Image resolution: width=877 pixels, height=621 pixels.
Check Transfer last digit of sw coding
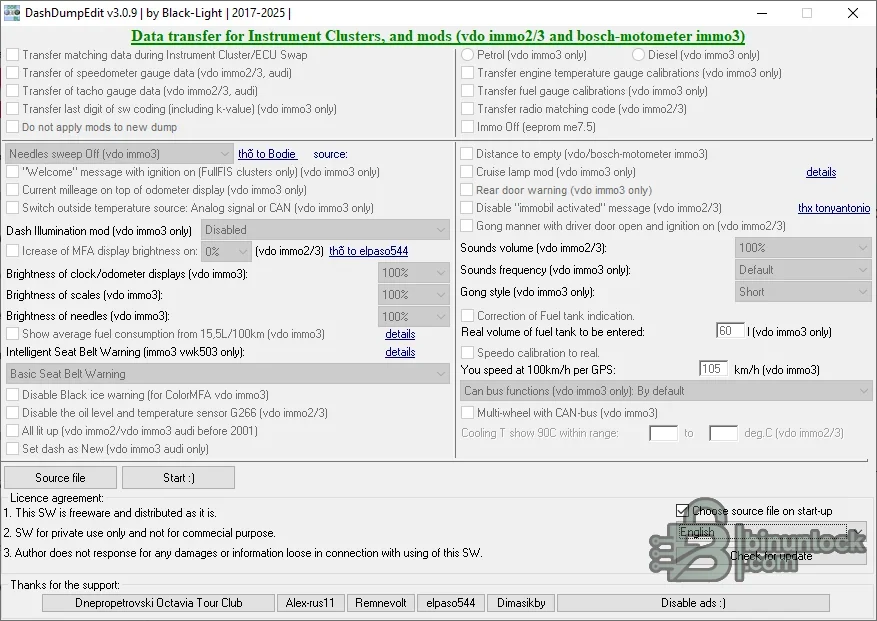(x=12, y=109)
